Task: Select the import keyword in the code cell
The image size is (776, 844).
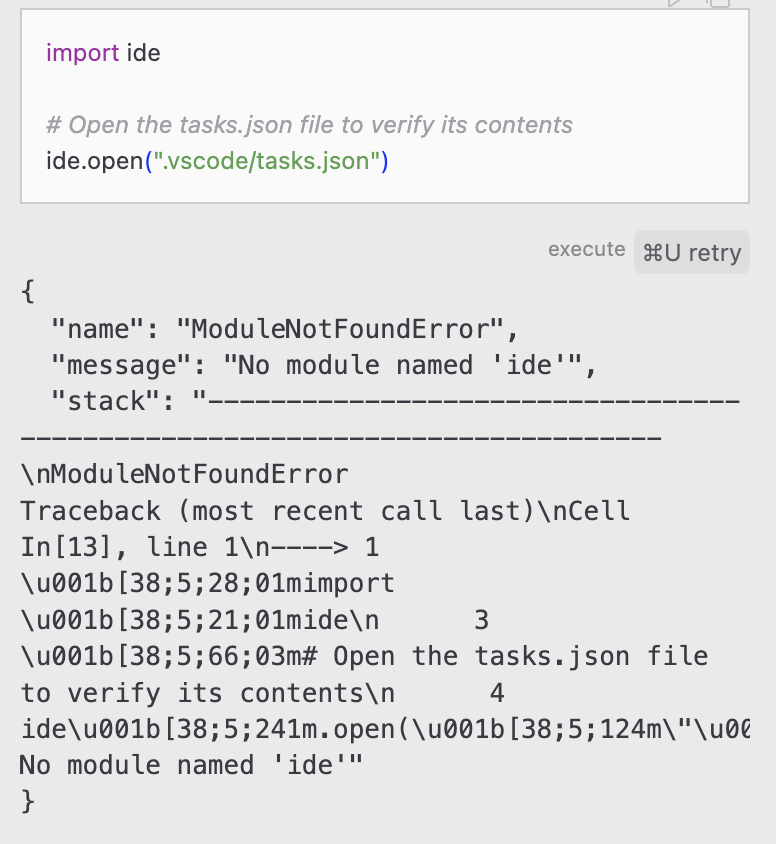Action: (83, 53)
